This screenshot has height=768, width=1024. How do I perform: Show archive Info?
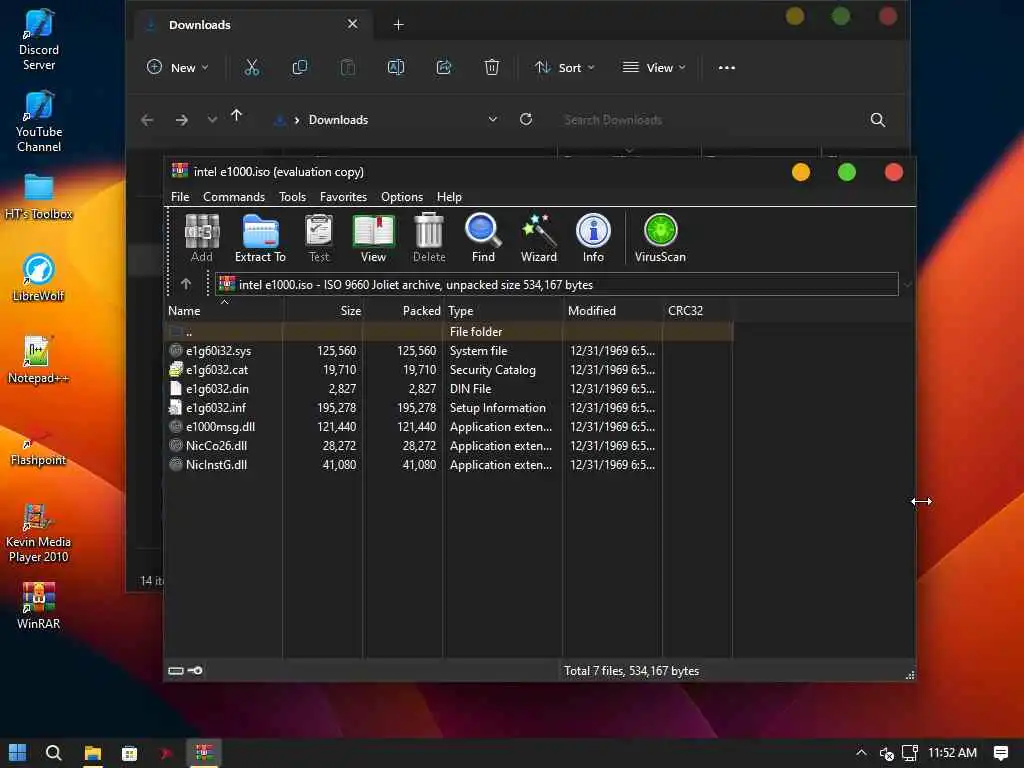pos(593,238)
